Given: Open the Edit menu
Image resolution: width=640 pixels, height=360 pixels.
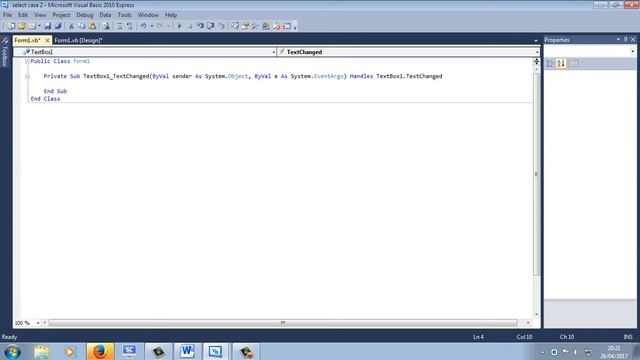Looking at the screenshot, I should pos(23,15).
